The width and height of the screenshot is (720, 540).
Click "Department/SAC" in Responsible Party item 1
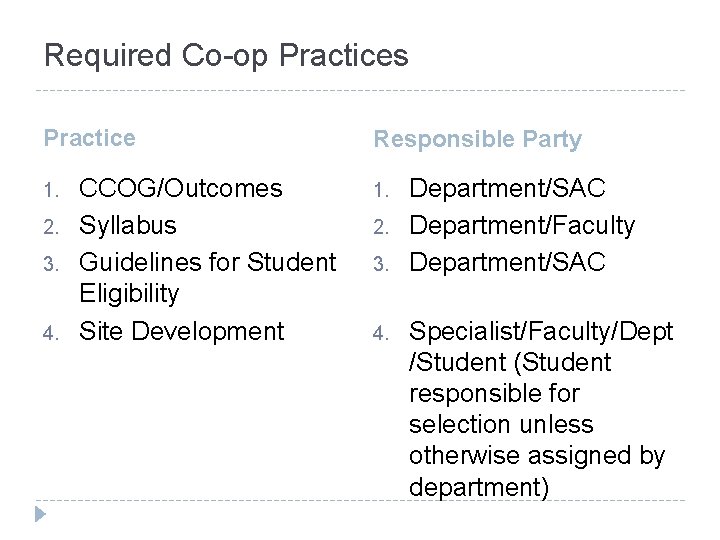coord(508,188)
